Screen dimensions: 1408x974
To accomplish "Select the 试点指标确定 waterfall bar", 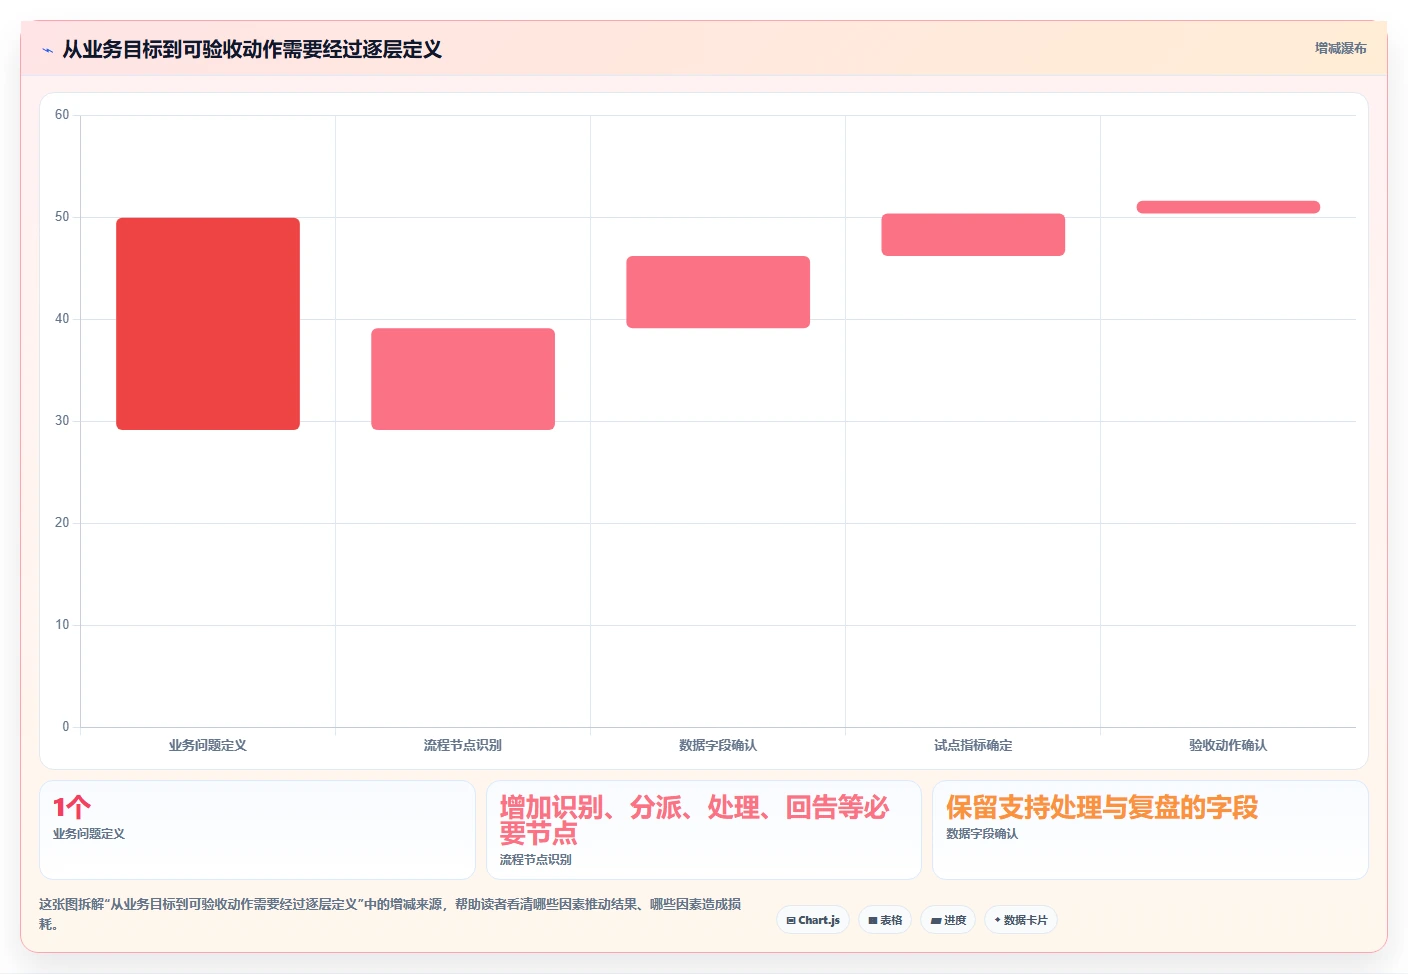I will [x=973, y=235].
